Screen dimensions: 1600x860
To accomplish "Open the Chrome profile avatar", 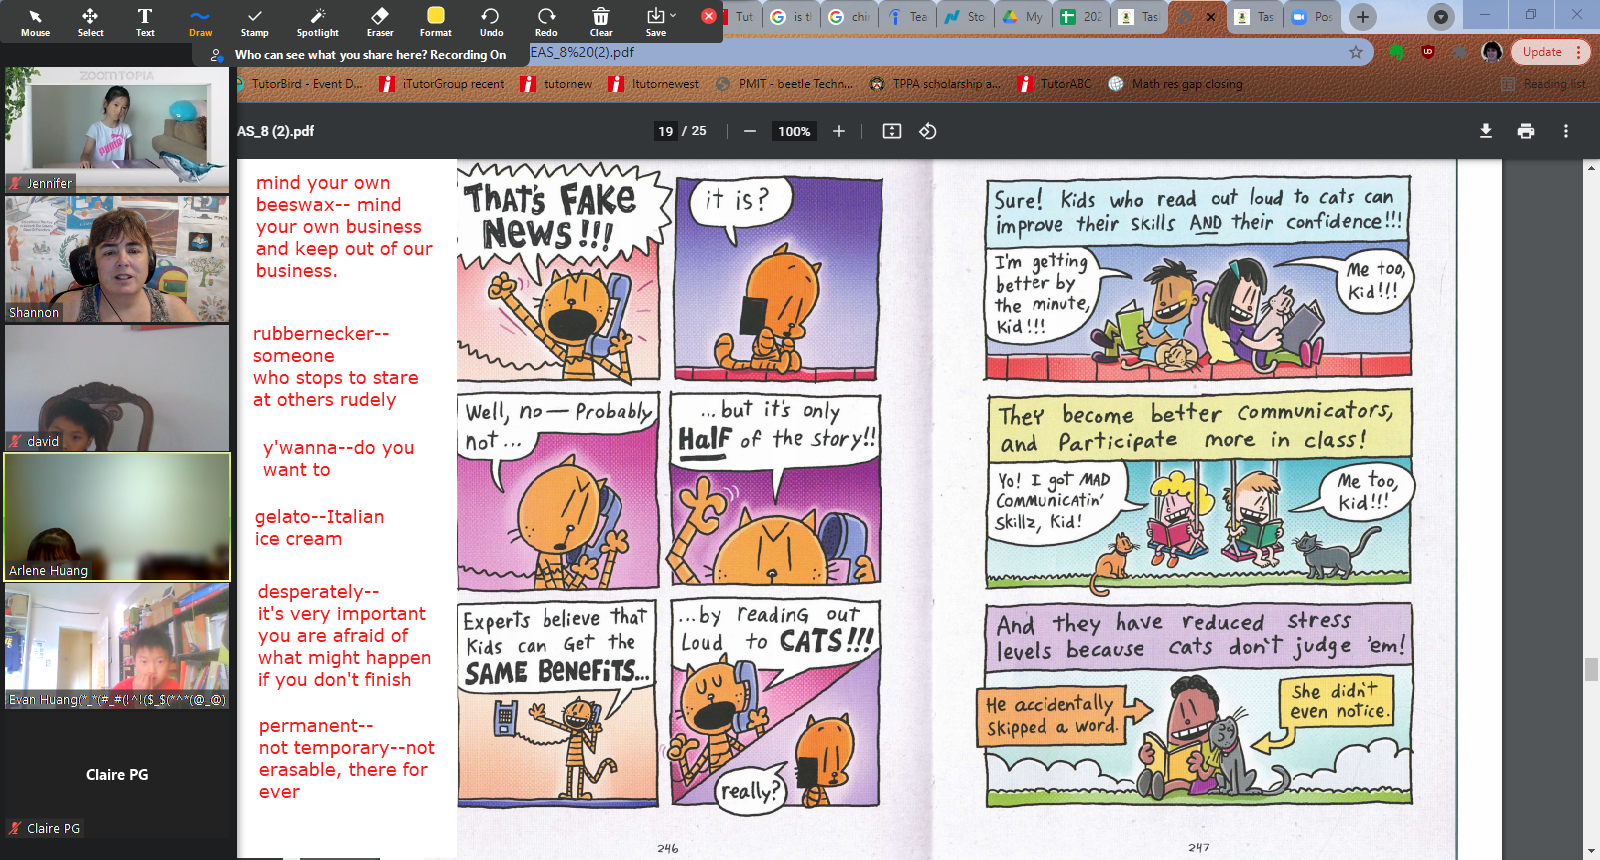I will tap(1492, 52).
